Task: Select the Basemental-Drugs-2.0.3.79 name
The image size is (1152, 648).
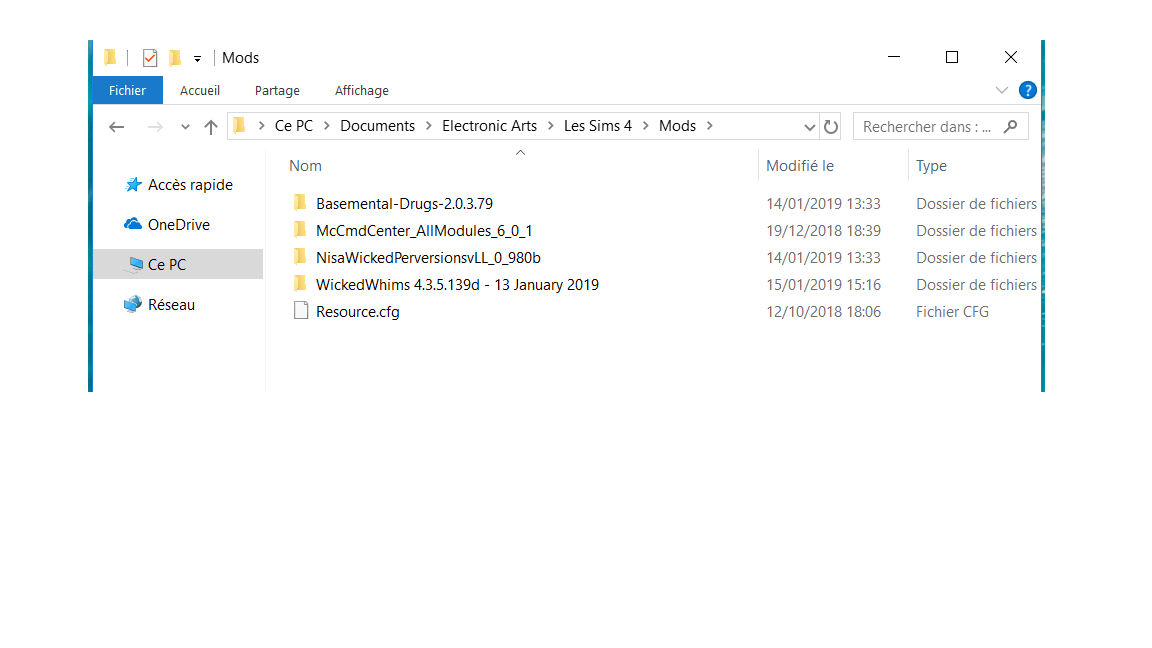Action: (404, 204)
